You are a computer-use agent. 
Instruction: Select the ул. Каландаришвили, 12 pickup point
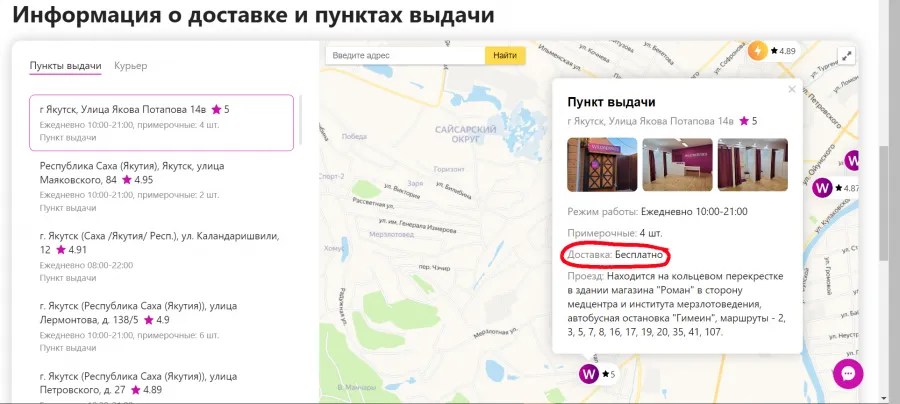pyautogui.click(x=161, y=257)
